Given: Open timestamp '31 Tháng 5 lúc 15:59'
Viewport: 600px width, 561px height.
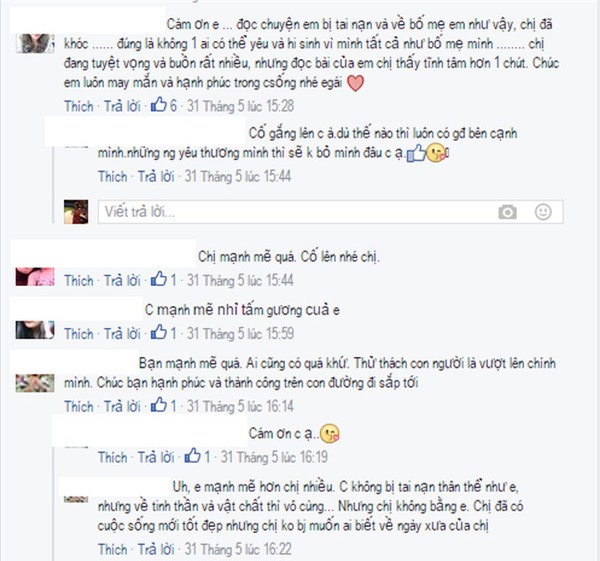Looking at the screenshot, I should click(240, 334).
